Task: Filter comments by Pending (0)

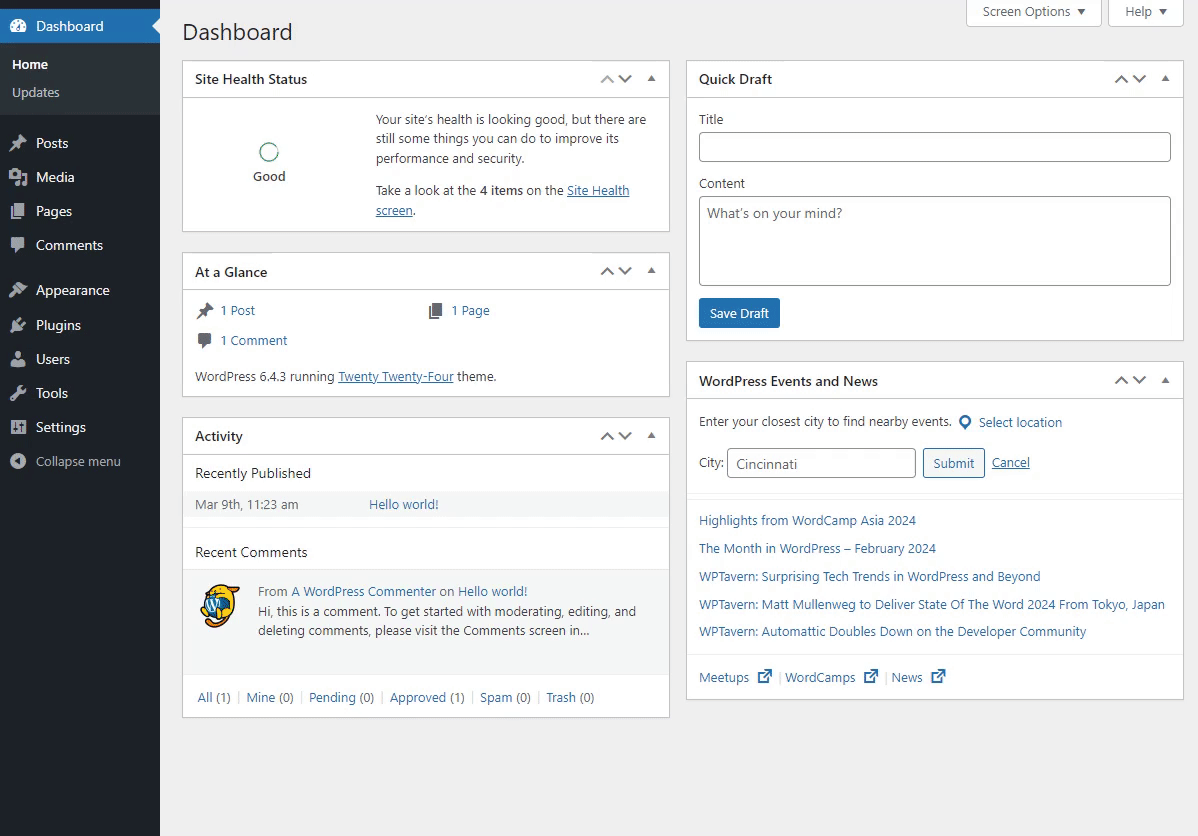Action: tap(342, 698)
